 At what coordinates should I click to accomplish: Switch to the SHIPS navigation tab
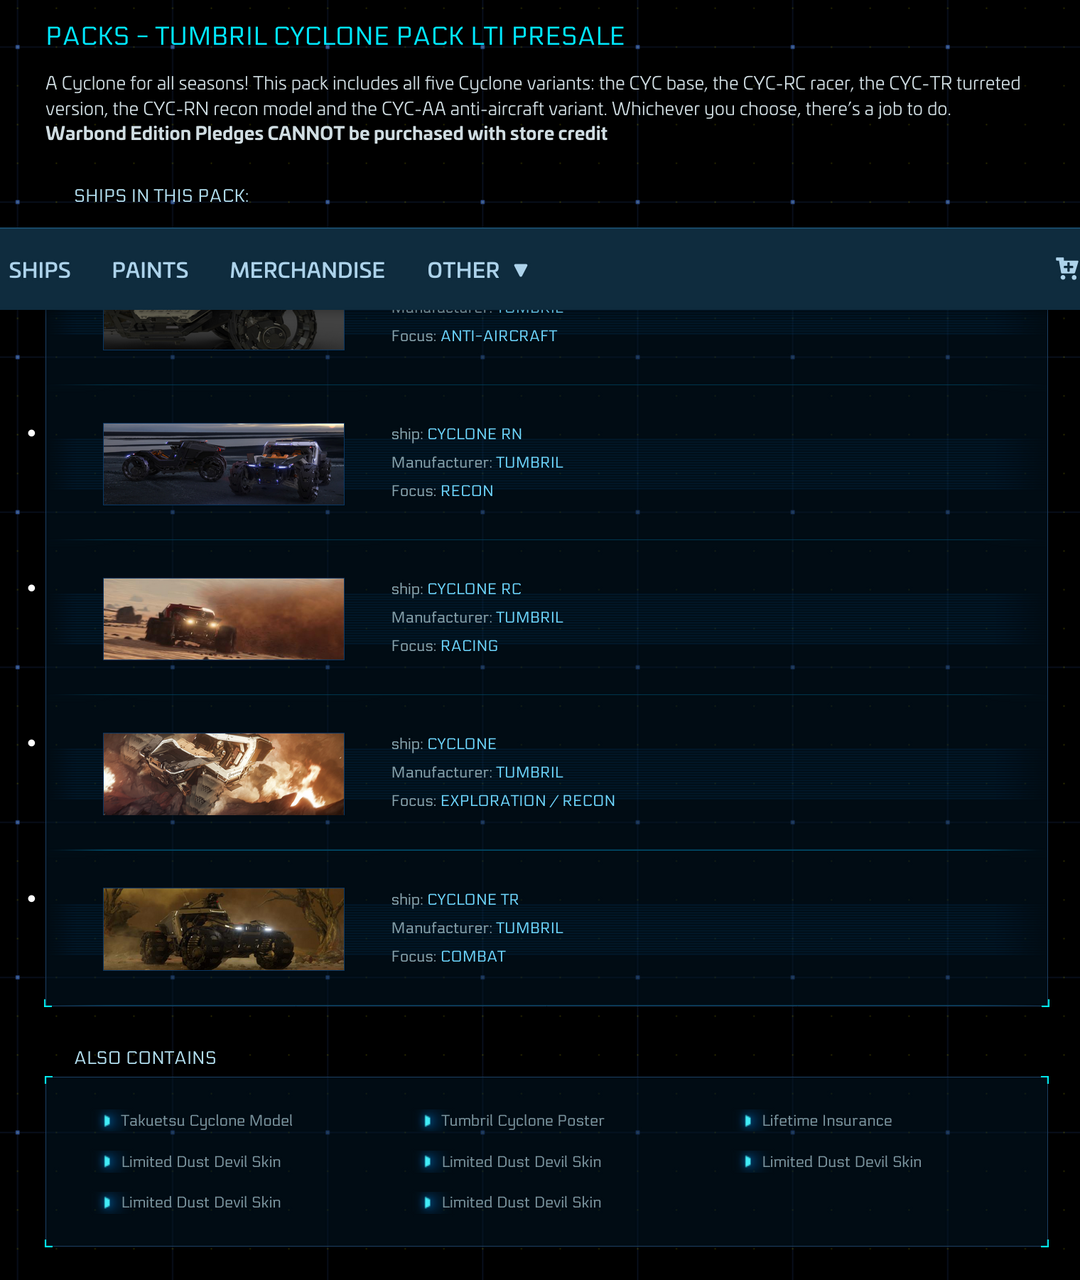click(x=40, y=269)
